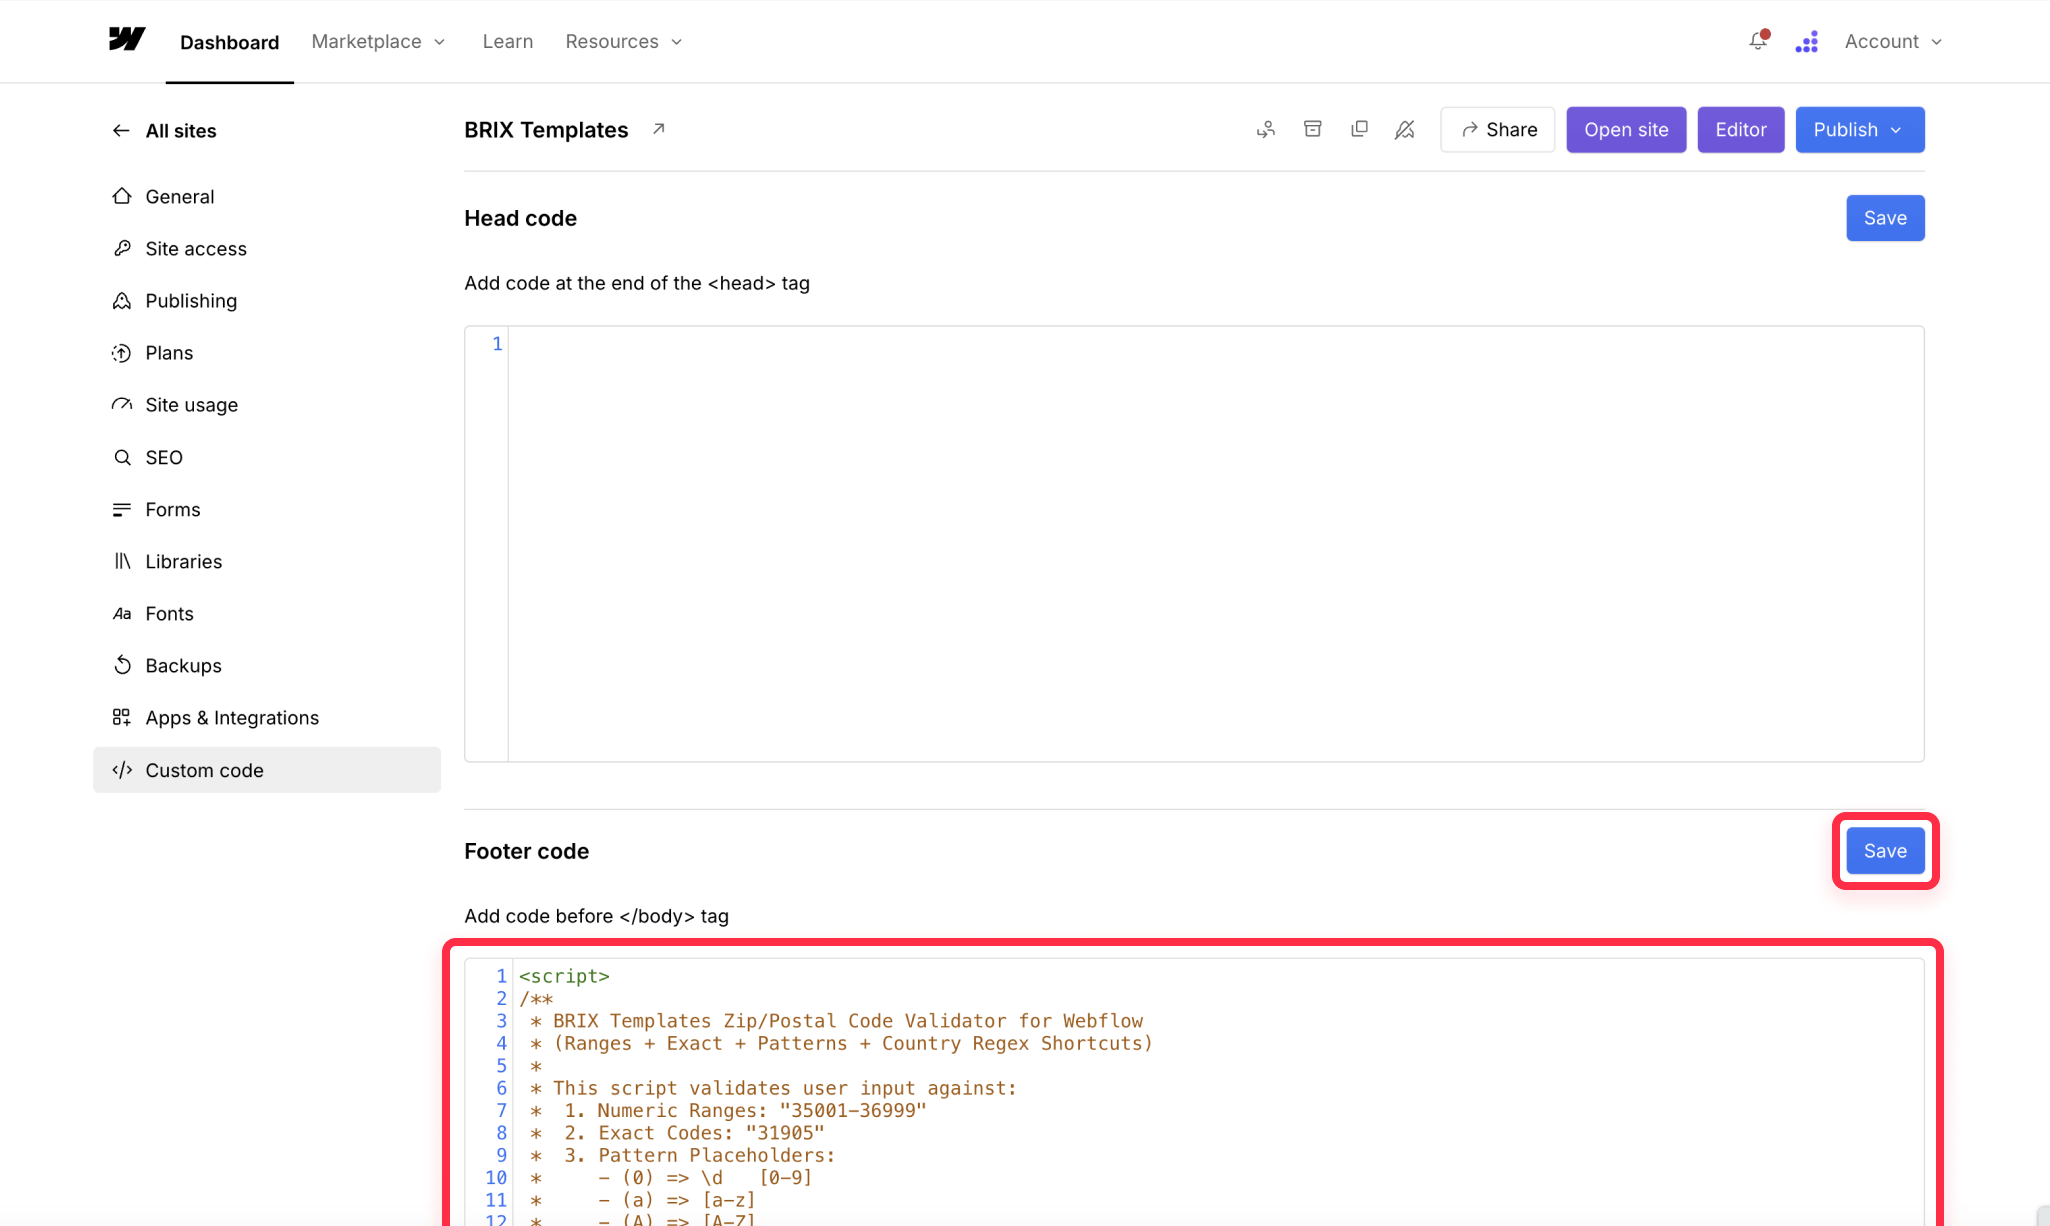This screenshot has width=2050, height=1226.
Task: Expand the Resources dropdown
Action: click(623, 41)
